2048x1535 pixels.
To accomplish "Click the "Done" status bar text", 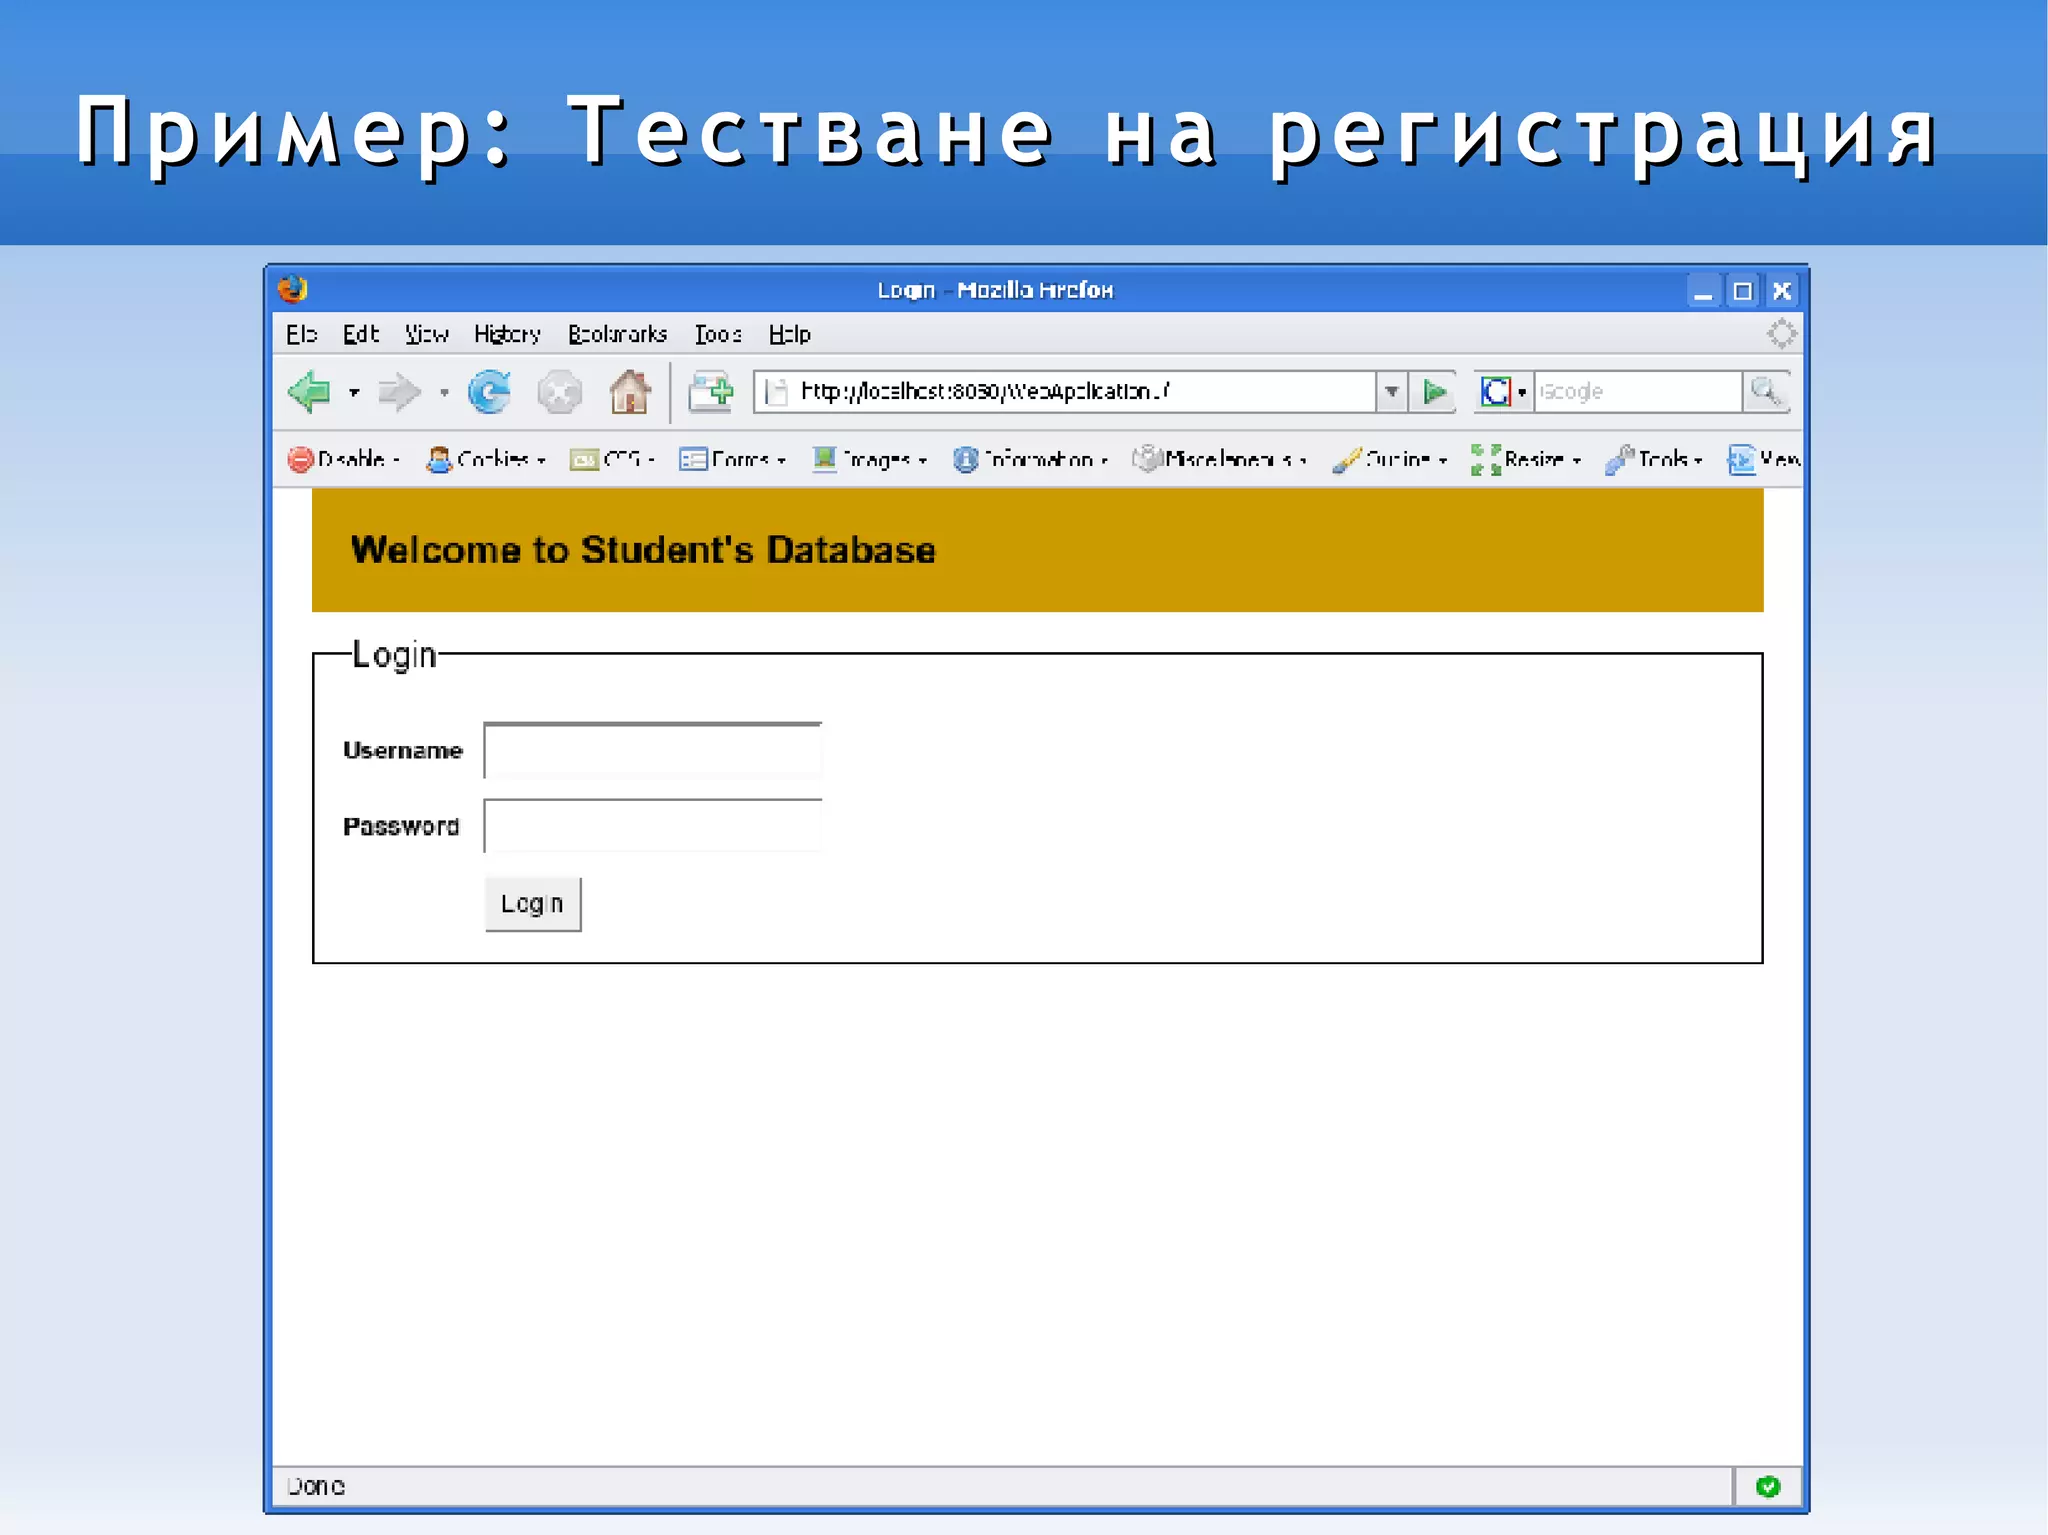I will [316, 1486].
